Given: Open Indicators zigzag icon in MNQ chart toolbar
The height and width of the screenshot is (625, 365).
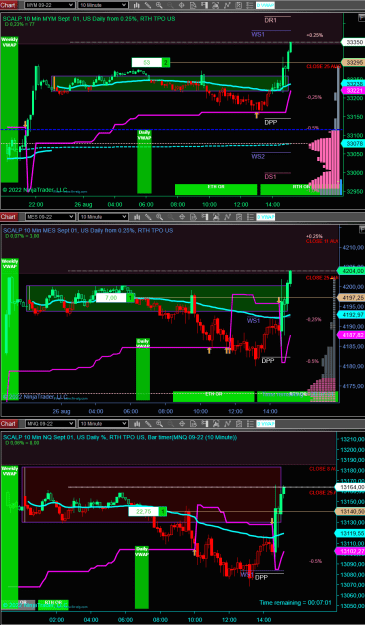Looking at the screenshot, I should pos(227,423).
